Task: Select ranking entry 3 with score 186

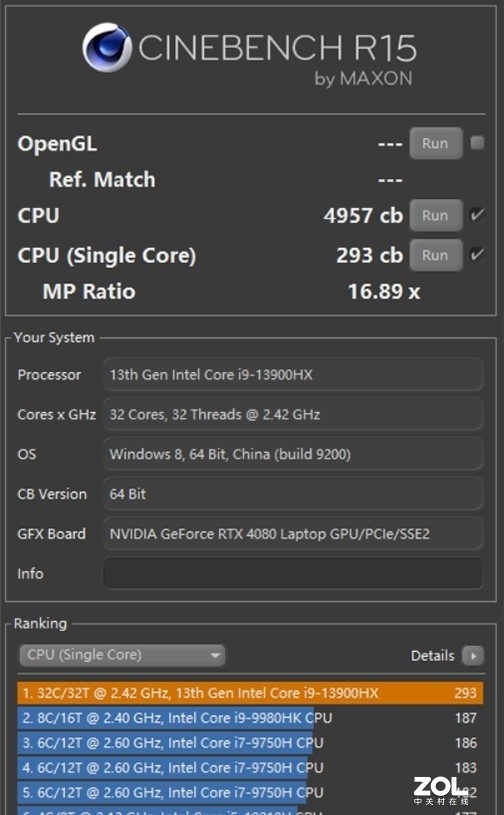Action: point(250,743)
